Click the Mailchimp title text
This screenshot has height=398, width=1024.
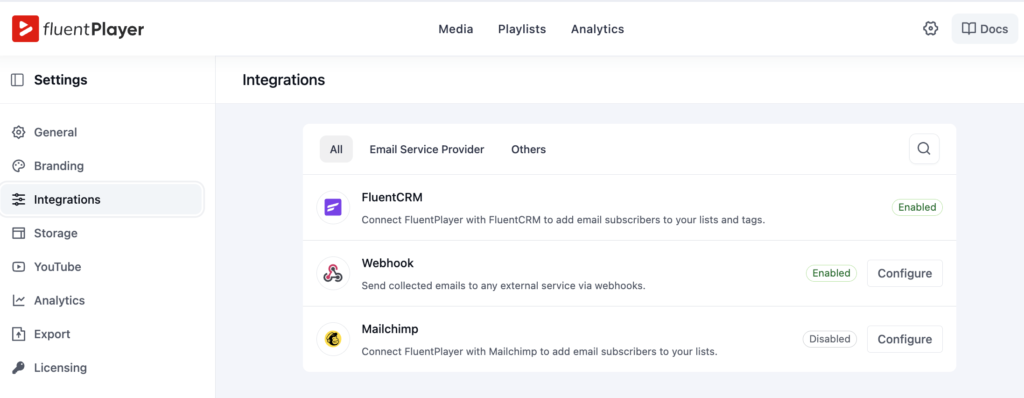point(390,329)
